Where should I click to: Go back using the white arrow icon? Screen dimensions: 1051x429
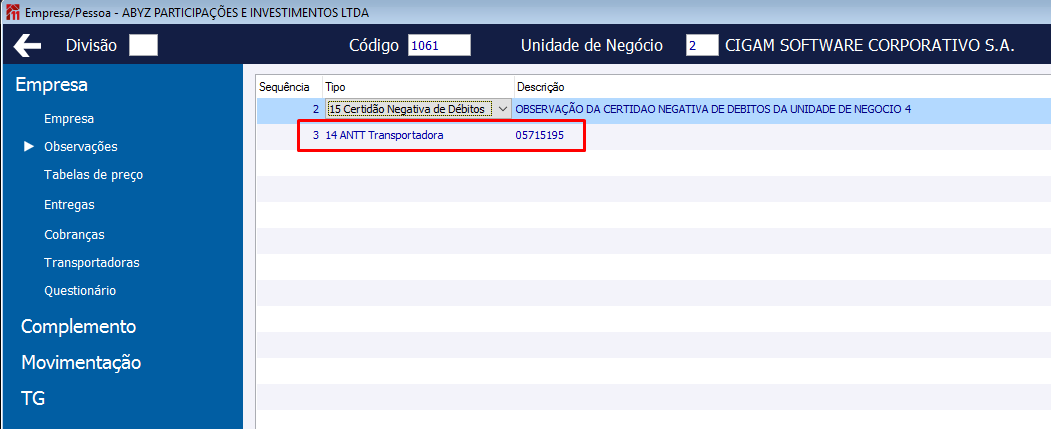[27, 46]
